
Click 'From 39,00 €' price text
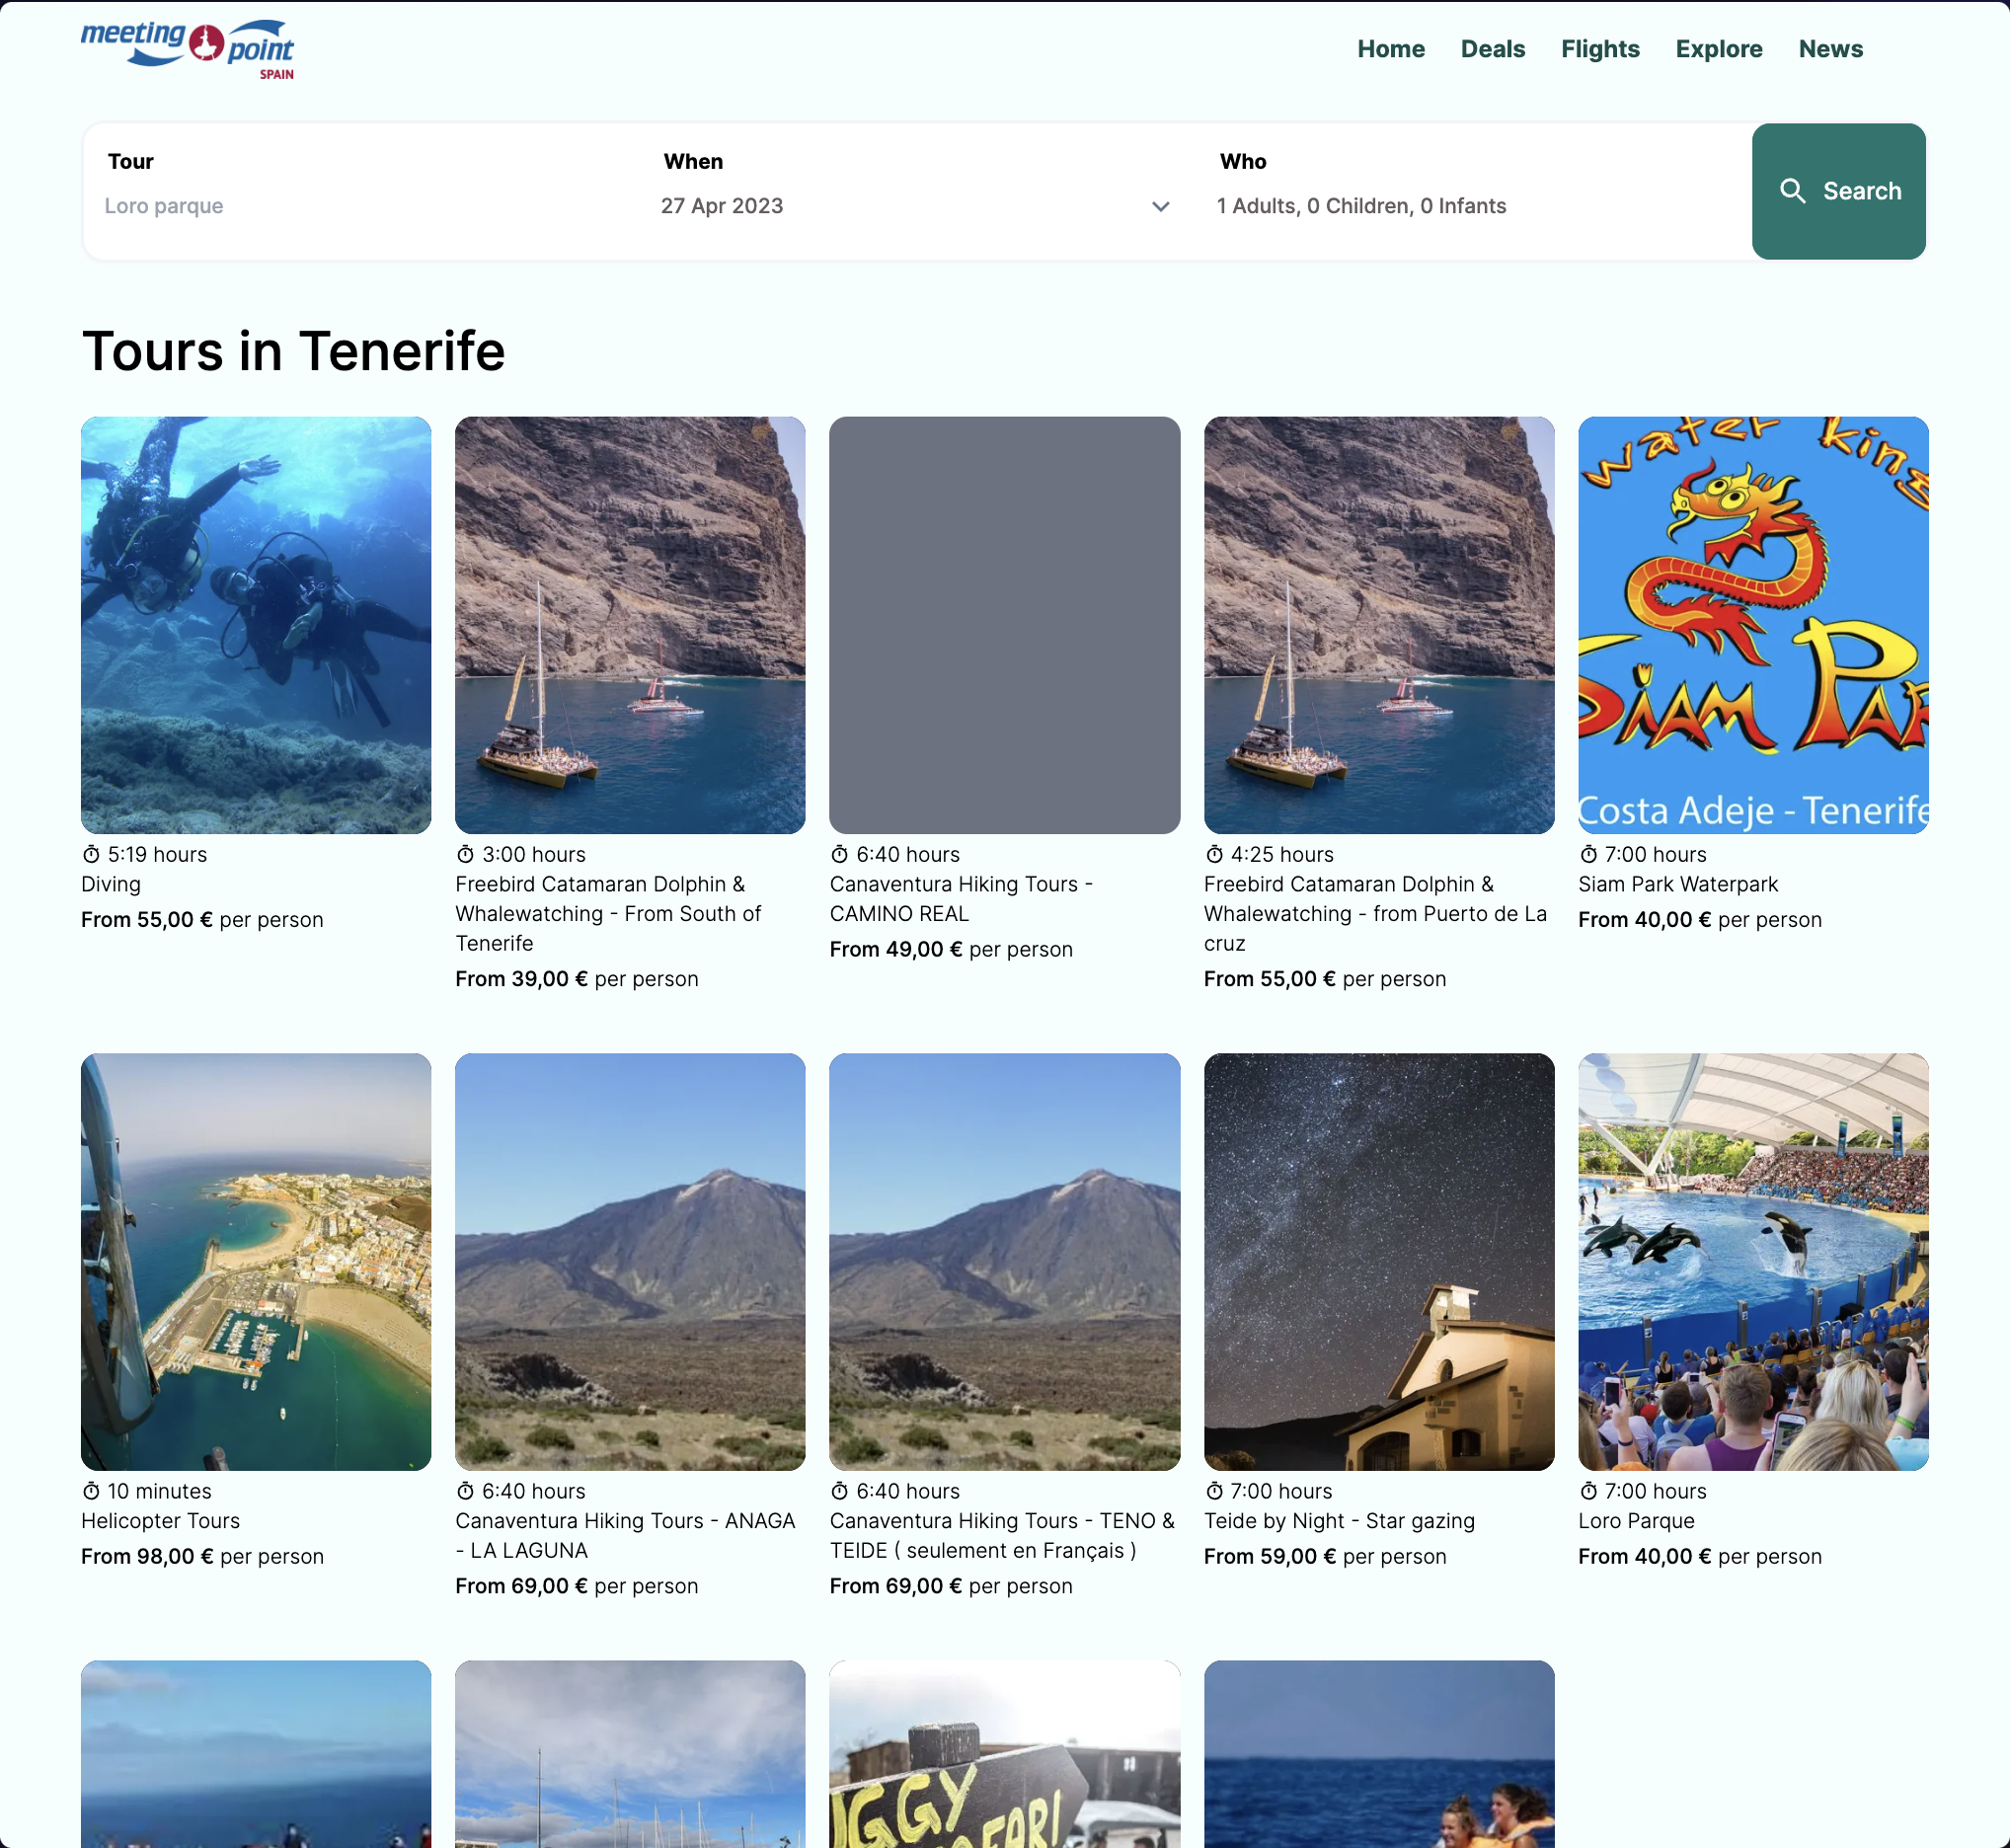pos(521,979)
